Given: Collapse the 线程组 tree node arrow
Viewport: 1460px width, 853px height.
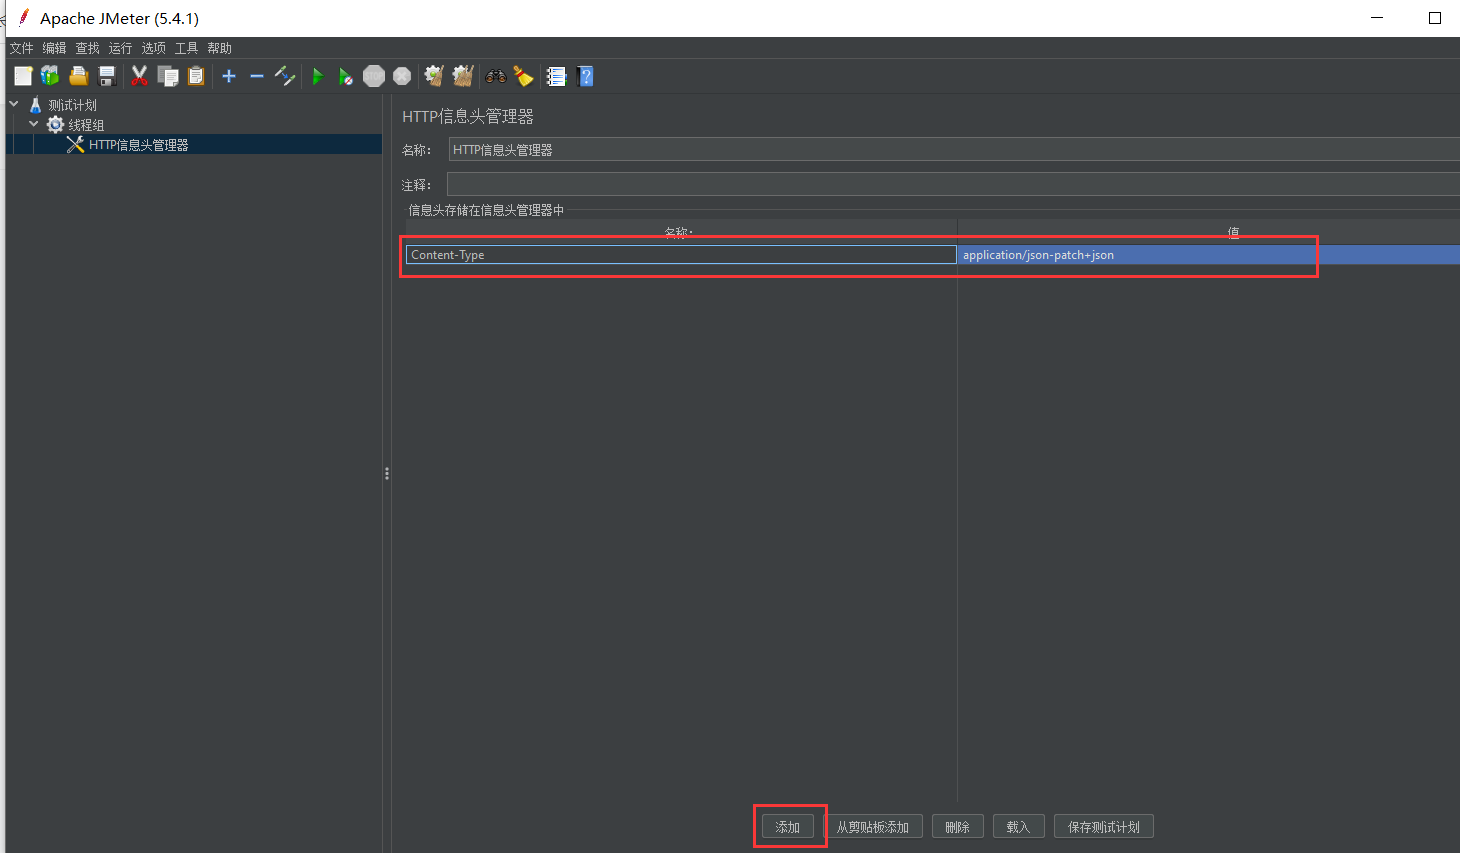Looking at the screenshot, I should pyautogui.click(x=34, y=124).
